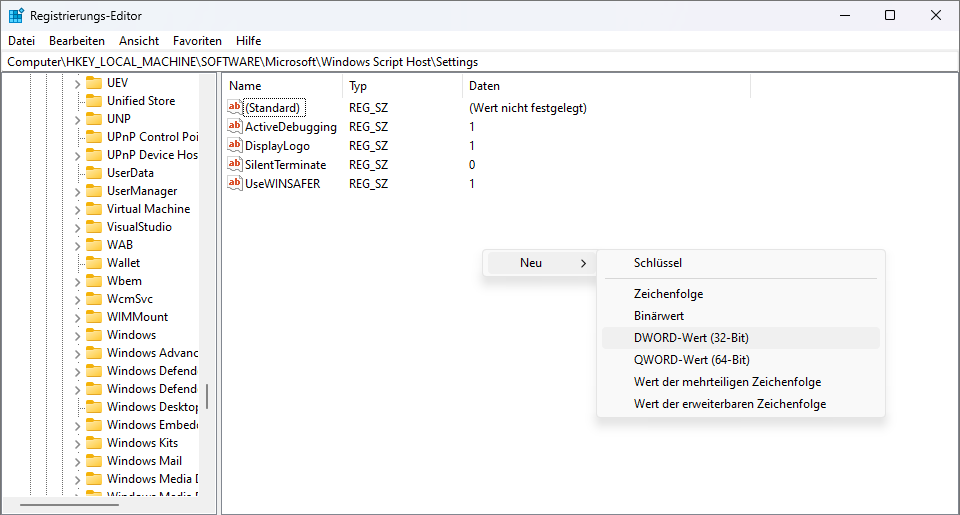Expand the UEV registry key
960x515 pixels.
point(78,83)
